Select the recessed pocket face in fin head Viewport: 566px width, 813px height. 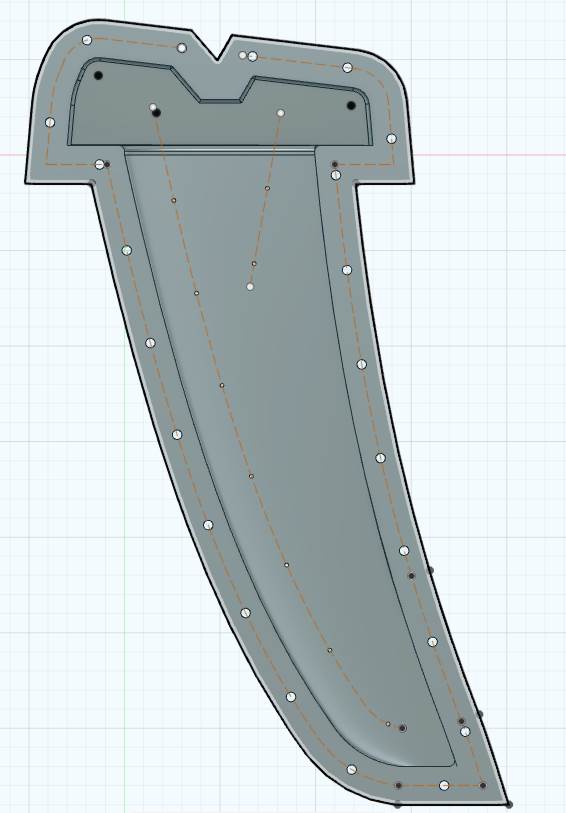point(220,122)
